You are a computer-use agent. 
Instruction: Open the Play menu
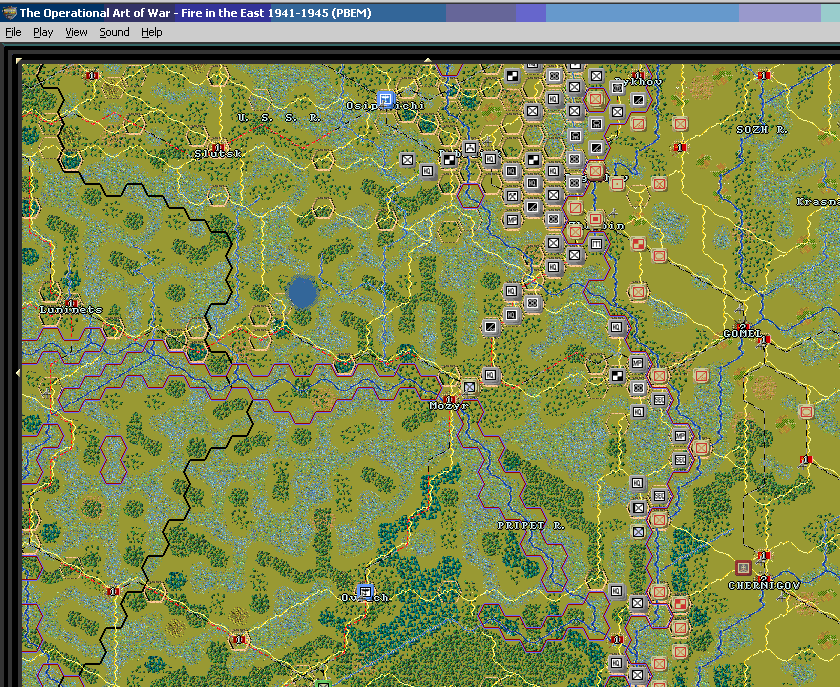(43, 32)
